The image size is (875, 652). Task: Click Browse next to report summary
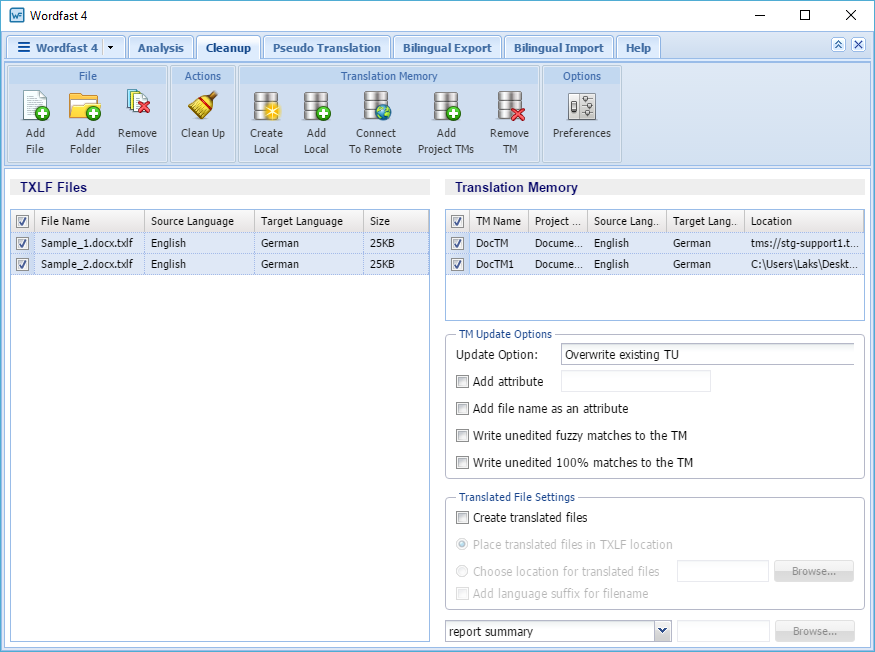[x=815, y=631]
